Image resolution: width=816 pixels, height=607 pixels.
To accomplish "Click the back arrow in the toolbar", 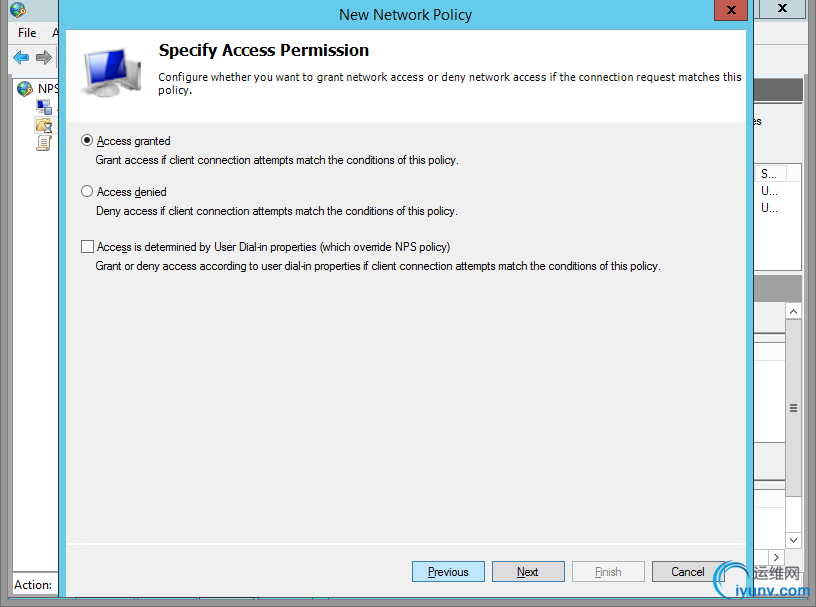I will tap(21, 58).
